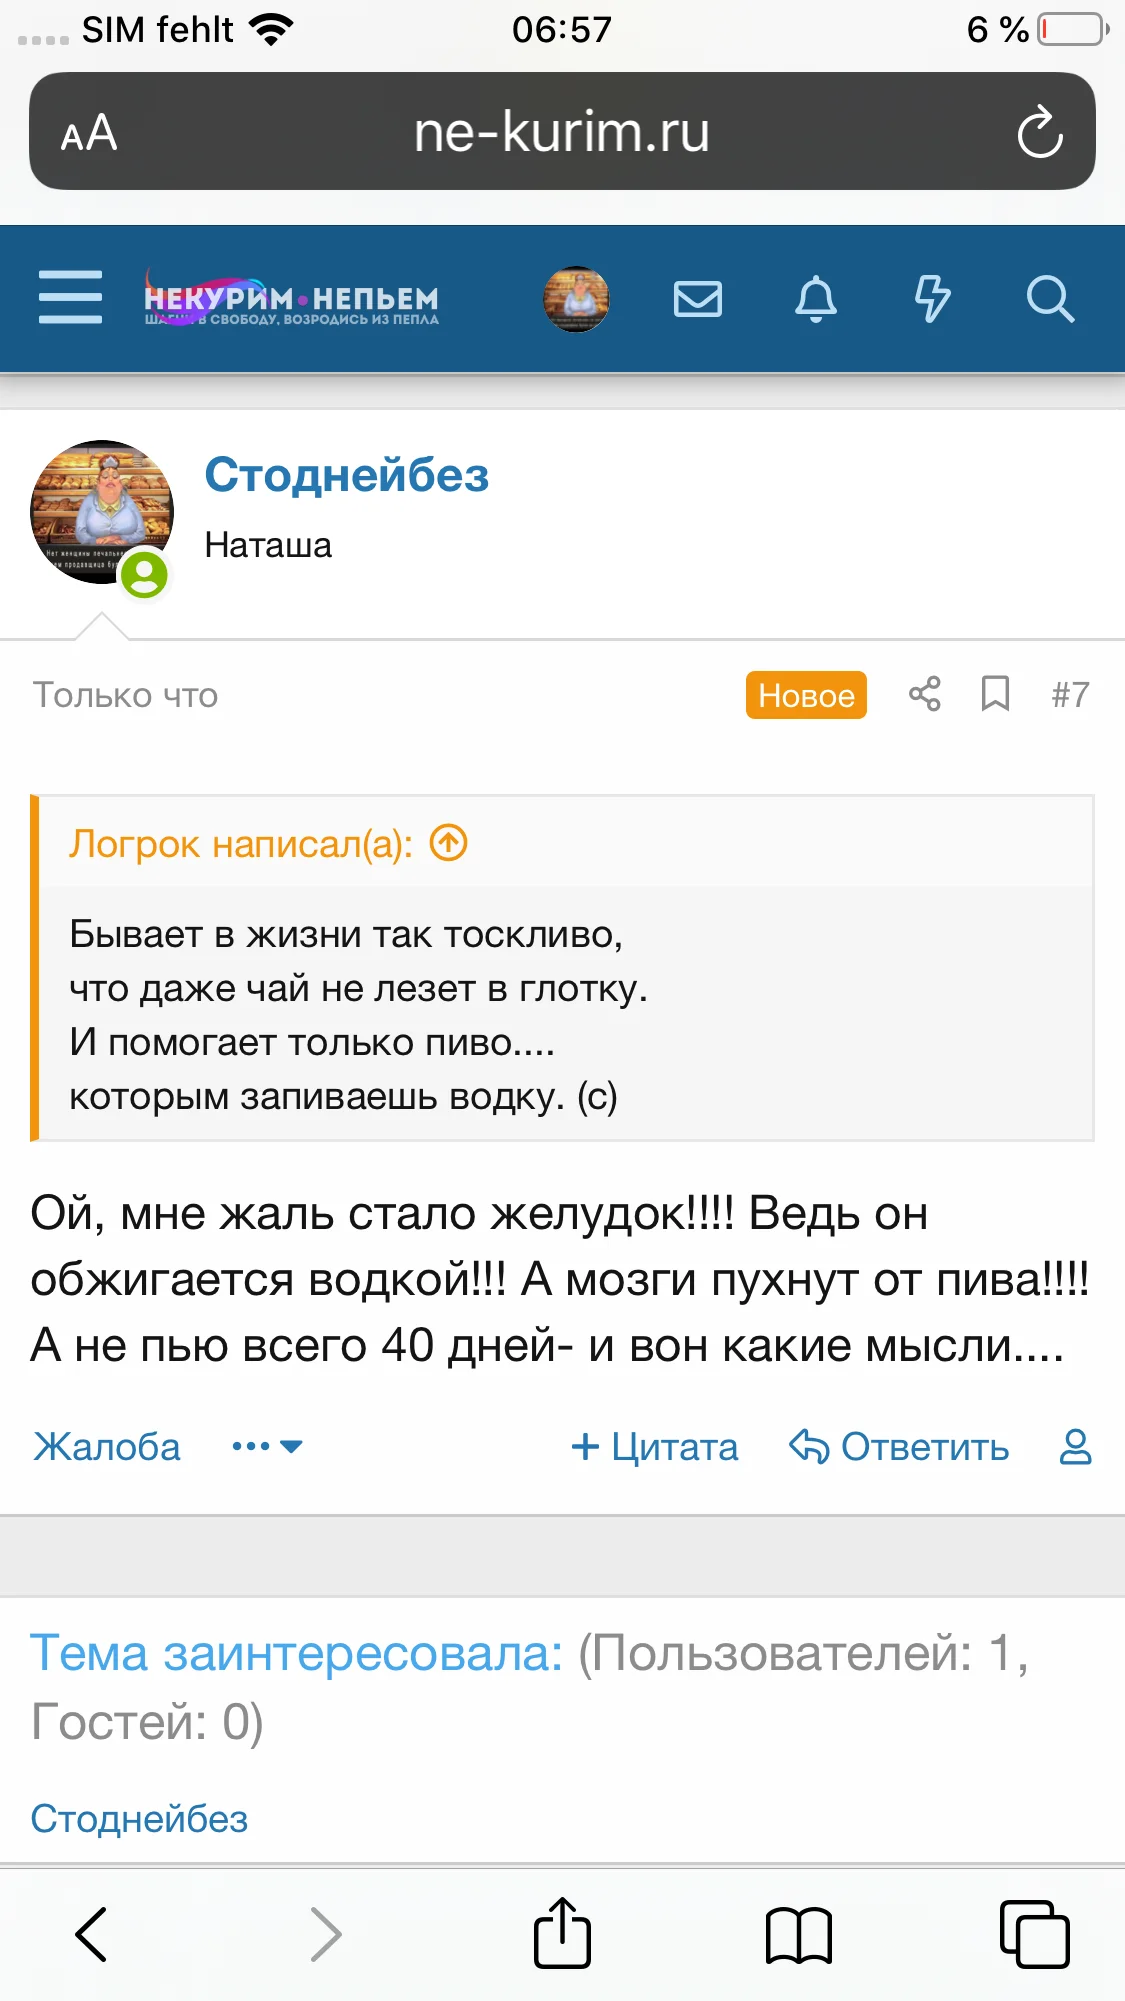
Task: Share post via share icon
Action: 924,694
